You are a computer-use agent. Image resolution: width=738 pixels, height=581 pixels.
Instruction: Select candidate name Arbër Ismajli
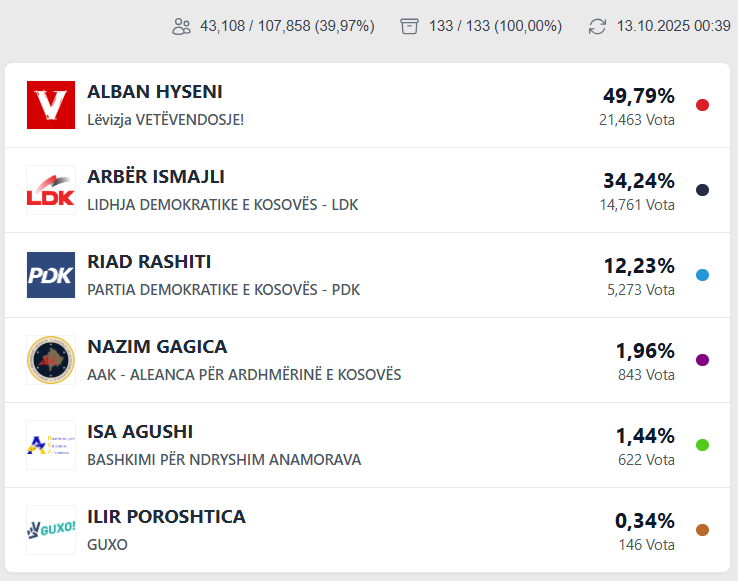click(x=156, y=177)
